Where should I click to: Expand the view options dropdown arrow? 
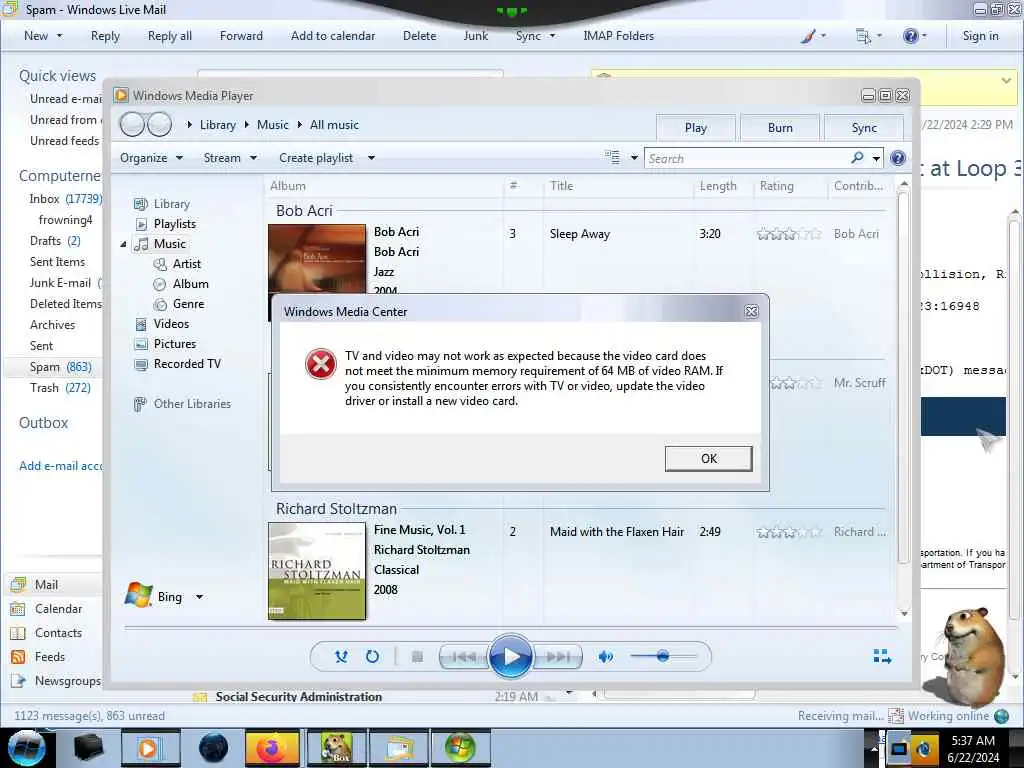pos(633,158)
